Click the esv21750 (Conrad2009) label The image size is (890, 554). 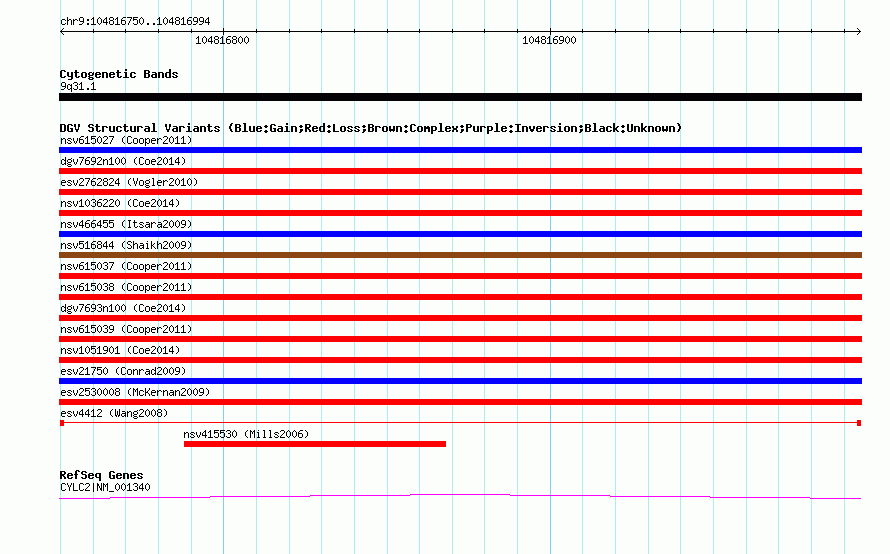point(123,371)
